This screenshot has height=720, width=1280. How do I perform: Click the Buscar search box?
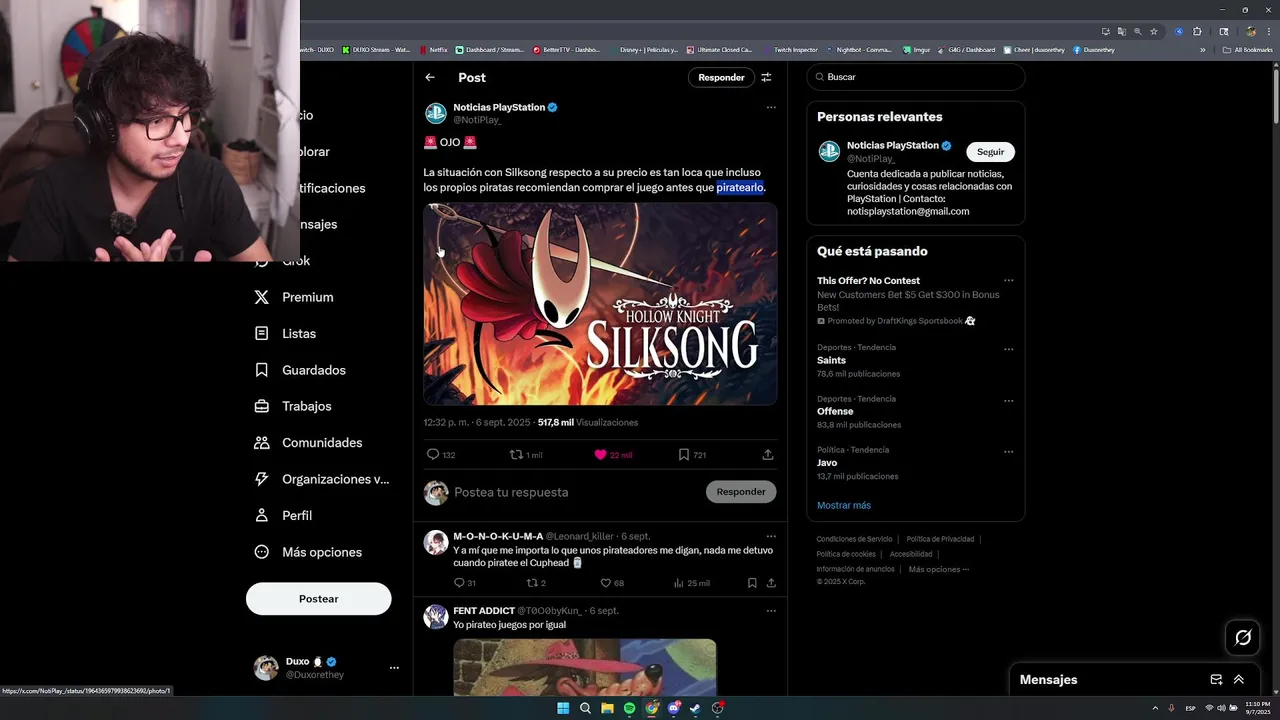[x=915, y=77]
